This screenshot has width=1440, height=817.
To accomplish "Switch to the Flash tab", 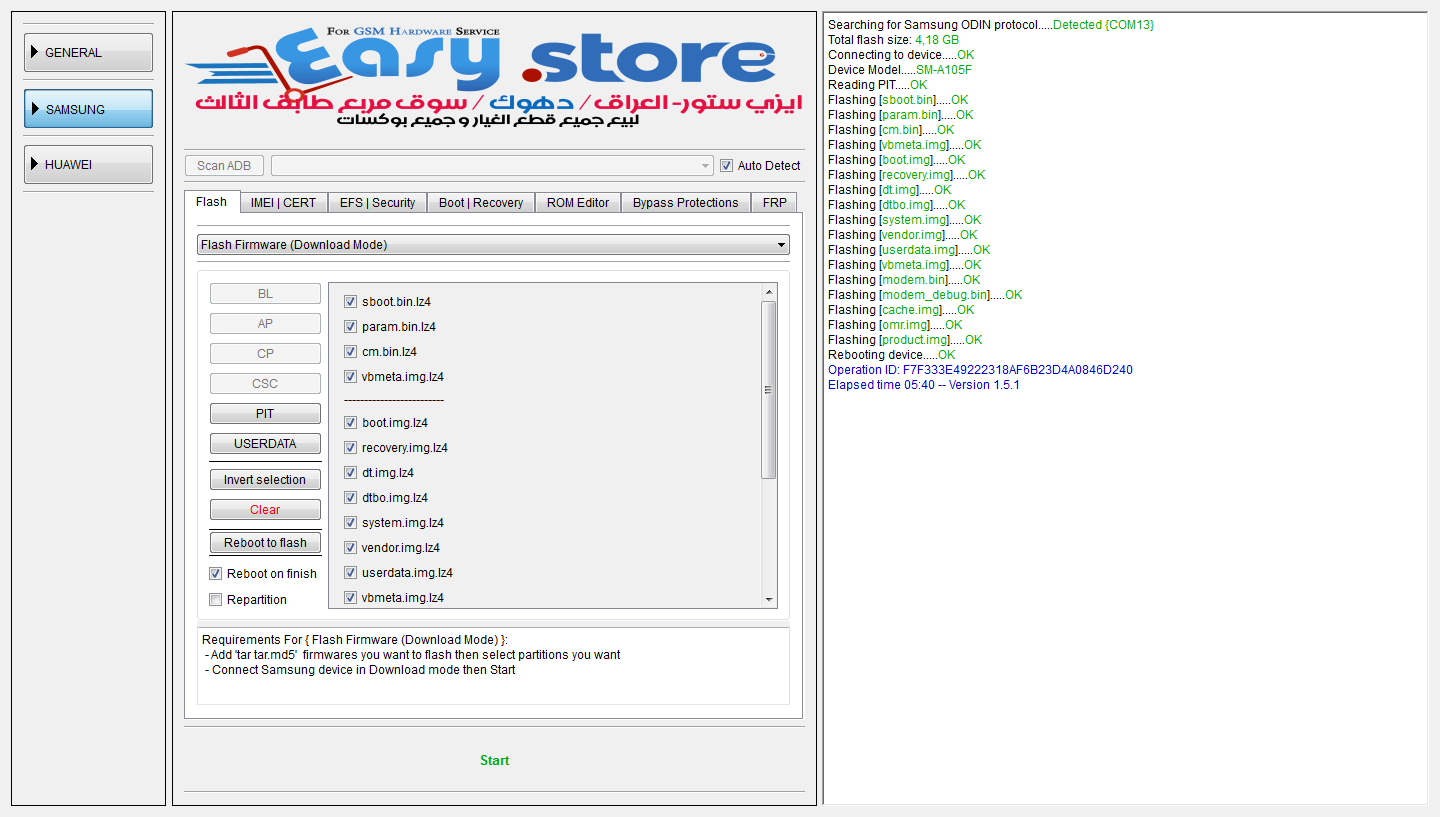I will (211, 202).
